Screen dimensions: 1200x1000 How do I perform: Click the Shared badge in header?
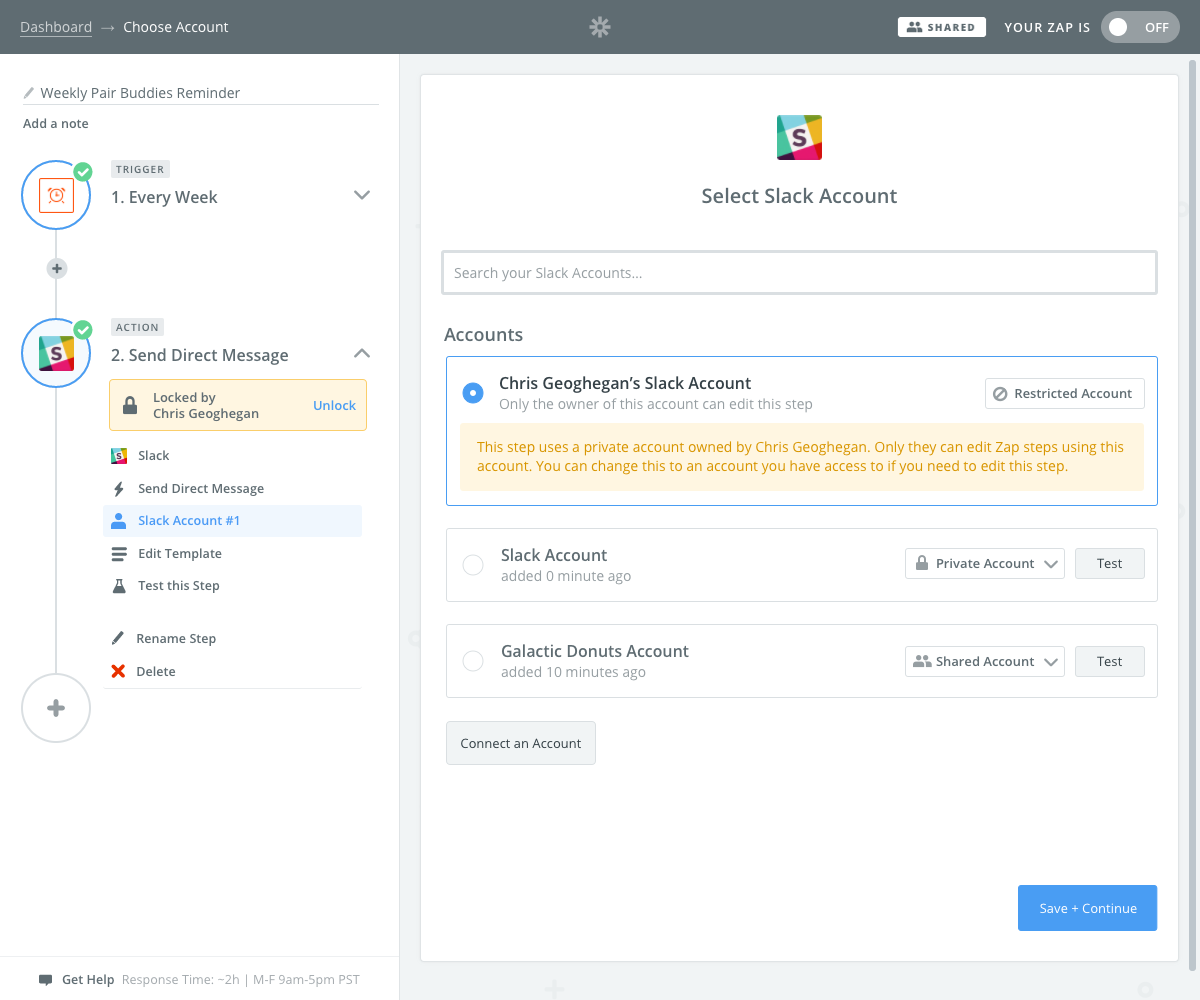[942, 27]
